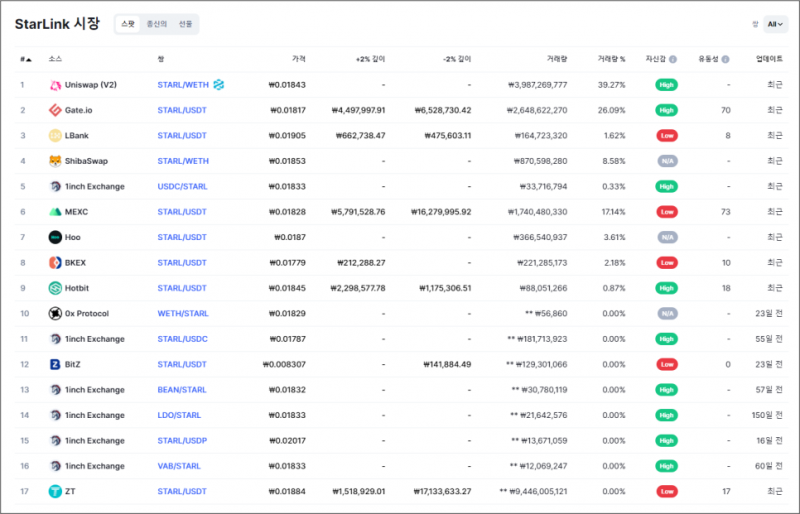
Task: Click 39.27% volume percentage
Action: [x=612, y=85]
